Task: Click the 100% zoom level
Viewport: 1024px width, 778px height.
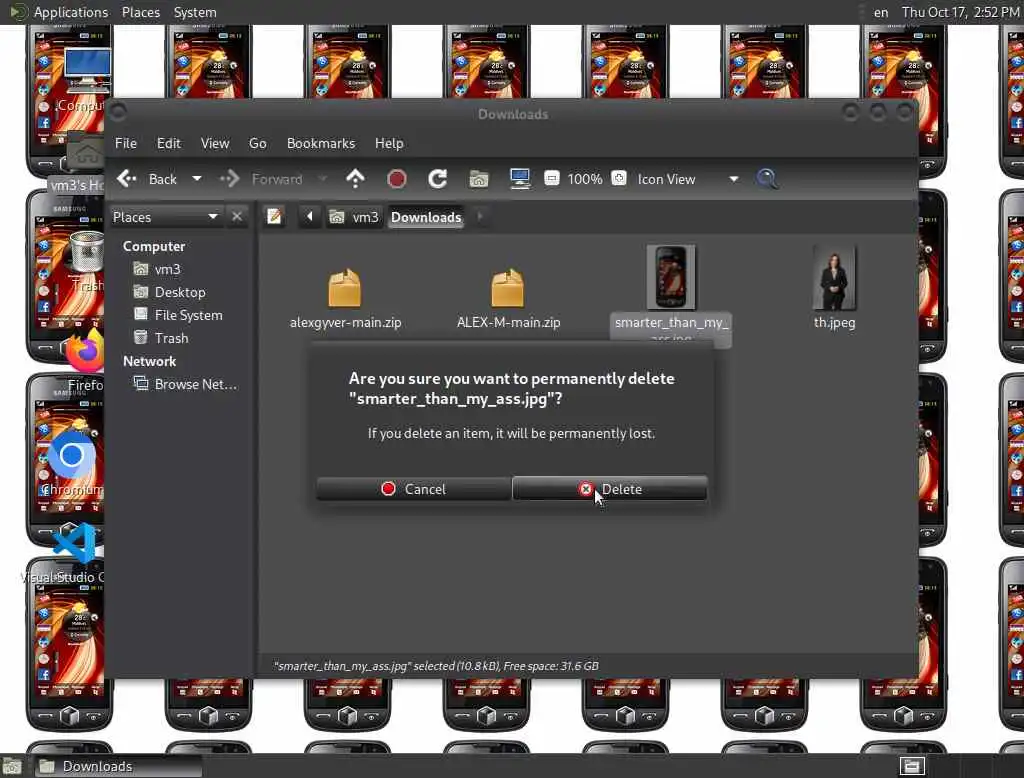Action: click(x=584, y=179)
